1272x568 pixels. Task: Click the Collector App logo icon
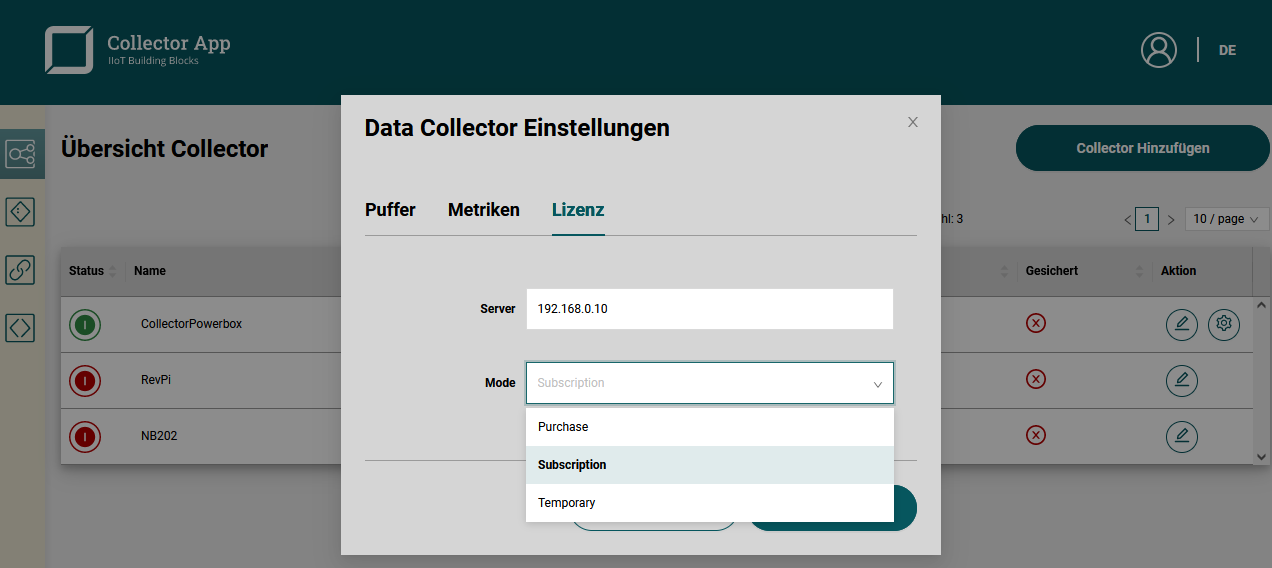(x=68, y=50)
